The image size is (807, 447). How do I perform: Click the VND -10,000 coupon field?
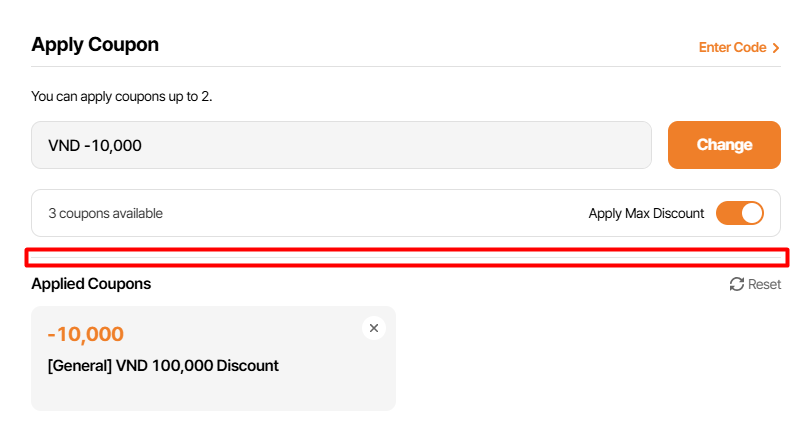click(341, 145)
